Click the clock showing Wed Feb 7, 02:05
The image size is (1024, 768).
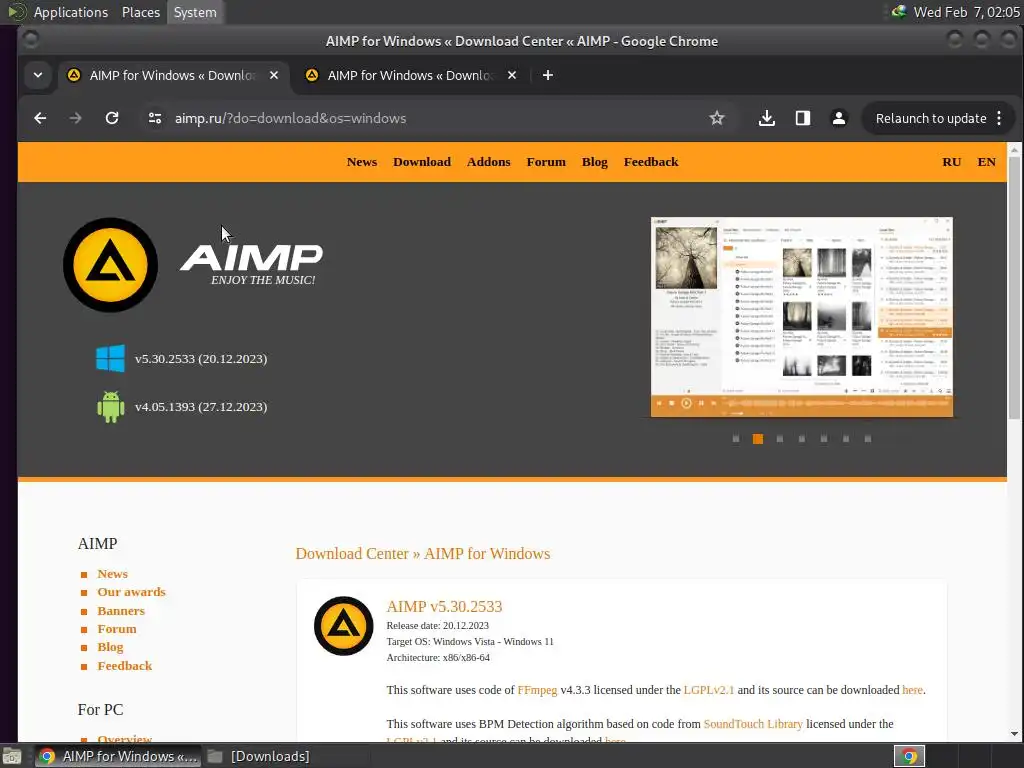point(966,12)
